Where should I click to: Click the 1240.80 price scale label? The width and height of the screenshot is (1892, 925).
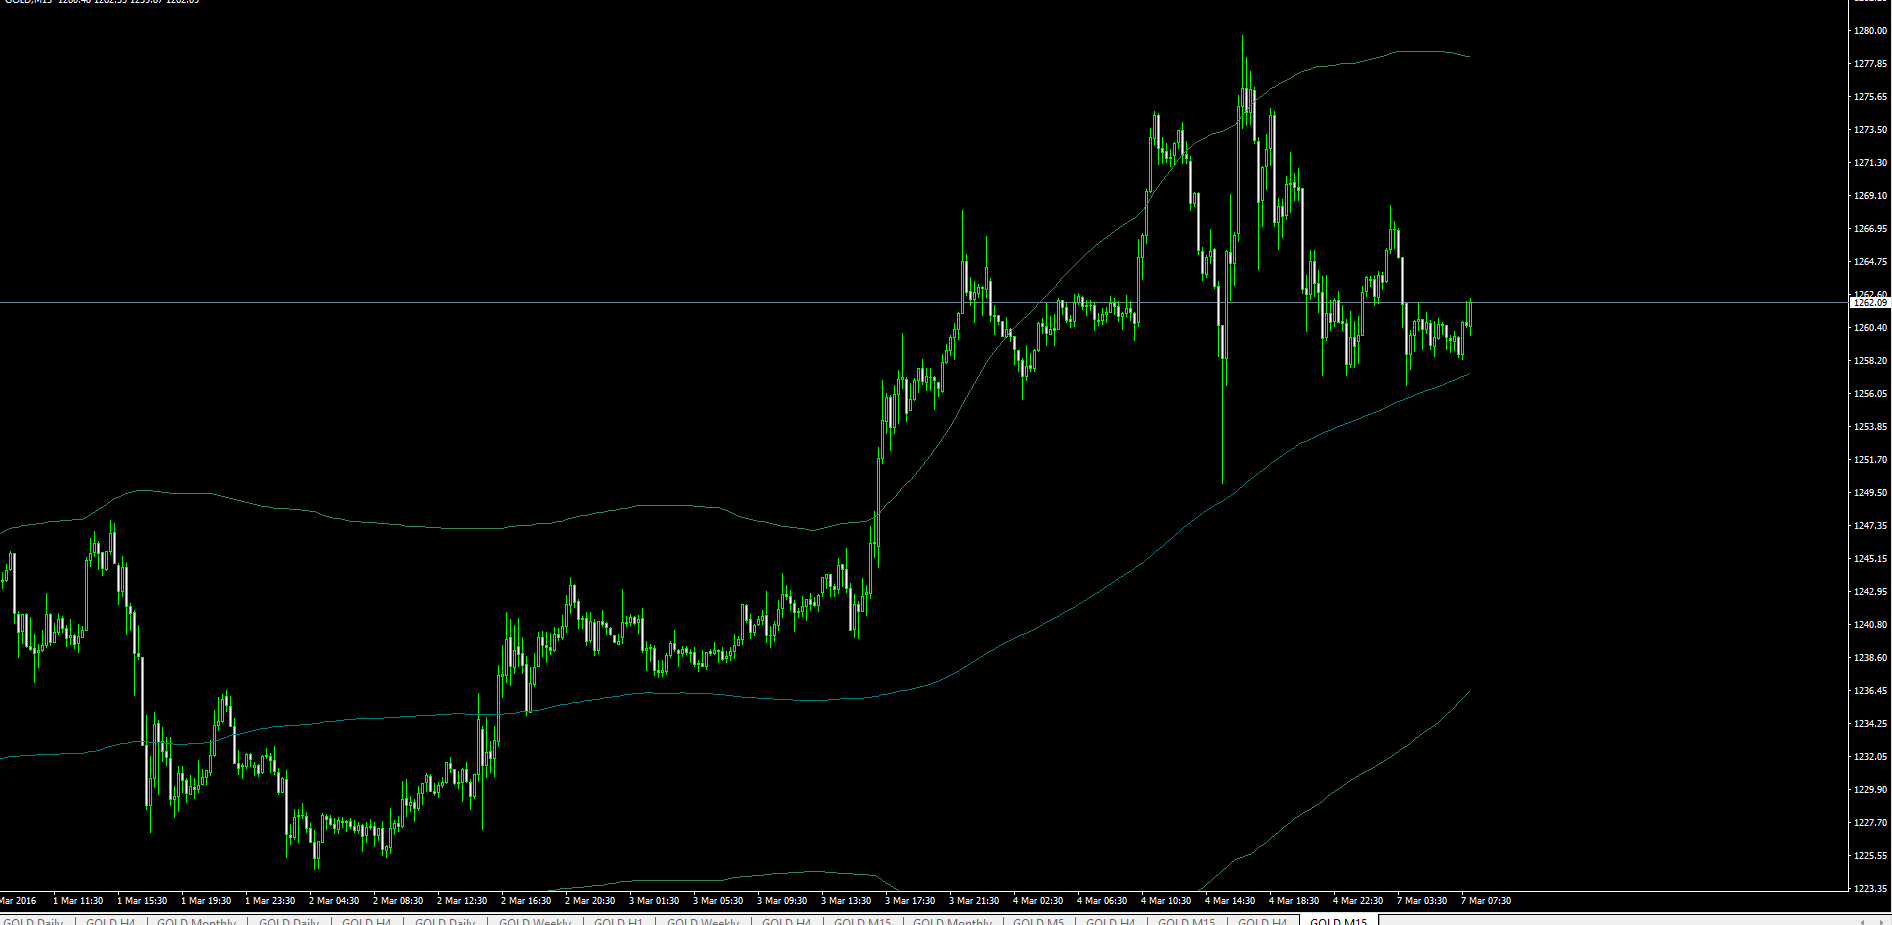(x=1870, y=625)
